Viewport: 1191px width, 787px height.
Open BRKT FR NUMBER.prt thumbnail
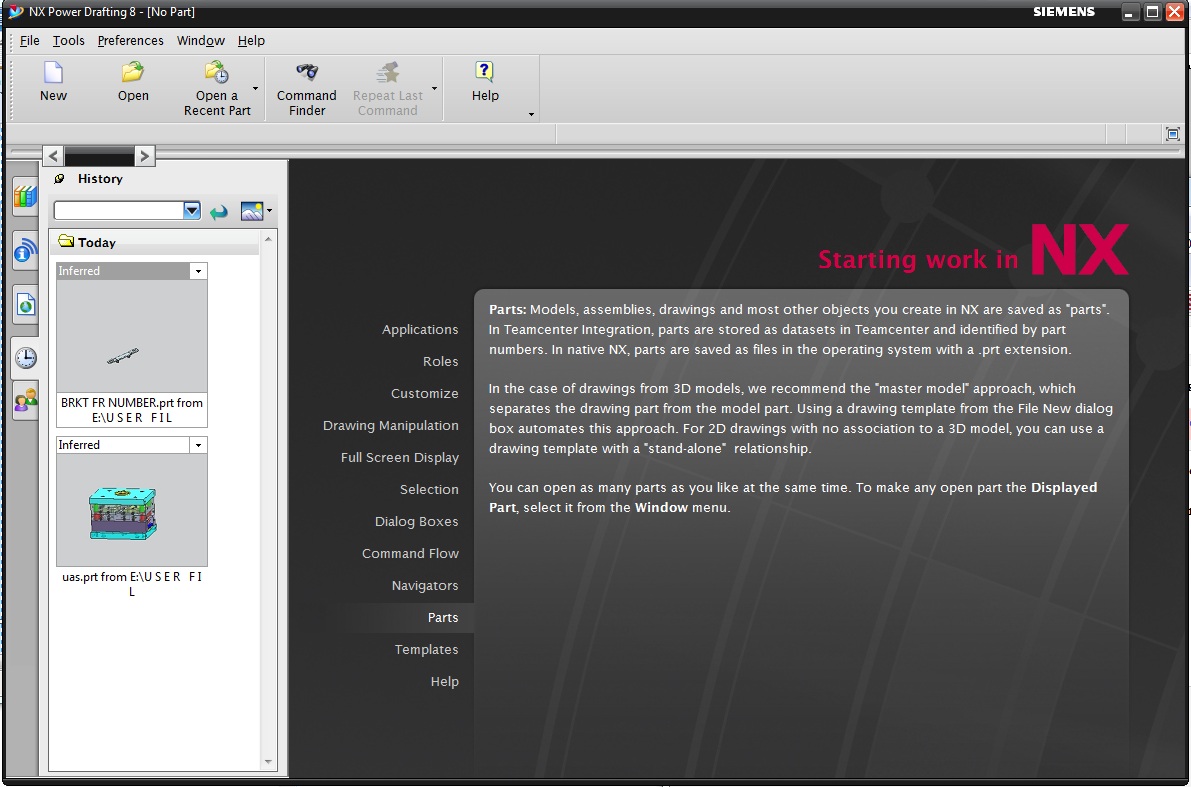131,336
